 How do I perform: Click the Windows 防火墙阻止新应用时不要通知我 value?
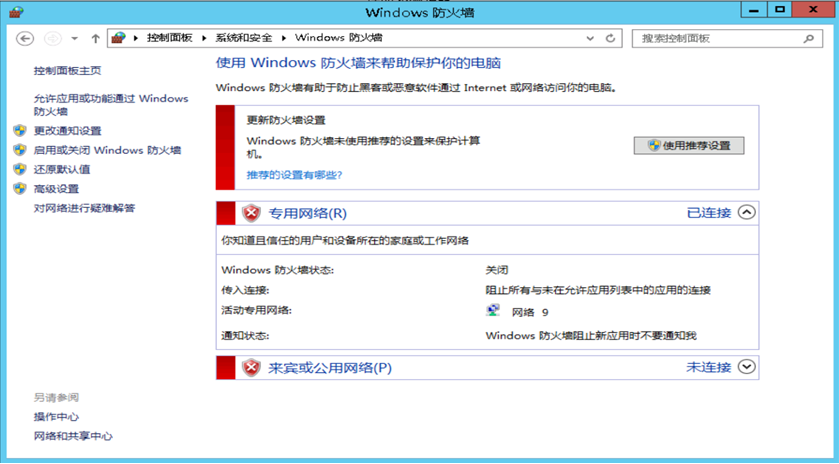click(x=591, y=336)
